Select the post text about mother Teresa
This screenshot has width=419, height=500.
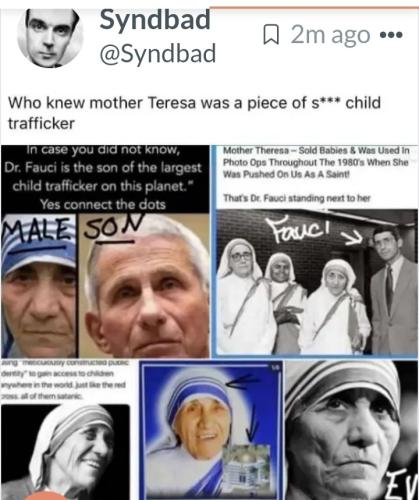coord(194,113)
